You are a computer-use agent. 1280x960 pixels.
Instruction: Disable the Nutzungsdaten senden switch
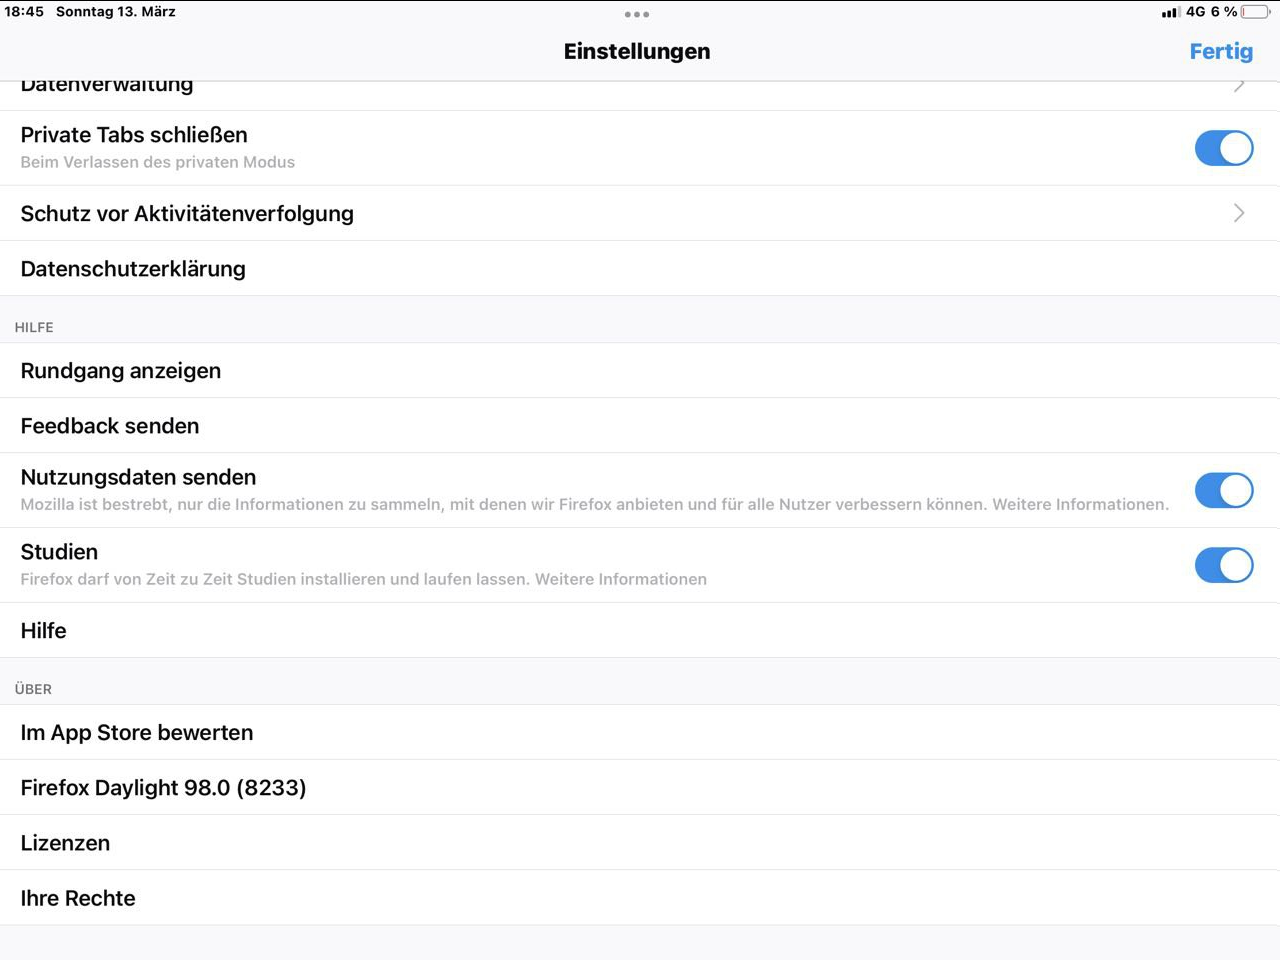(x=1223, y=490)
